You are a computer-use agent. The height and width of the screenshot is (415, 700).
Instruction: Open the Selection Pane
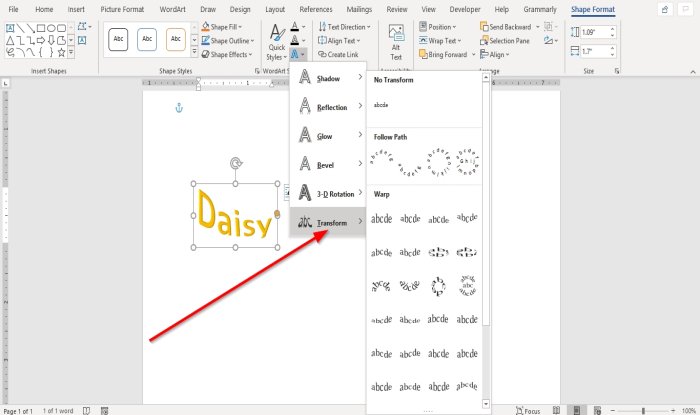coord(504,41)
